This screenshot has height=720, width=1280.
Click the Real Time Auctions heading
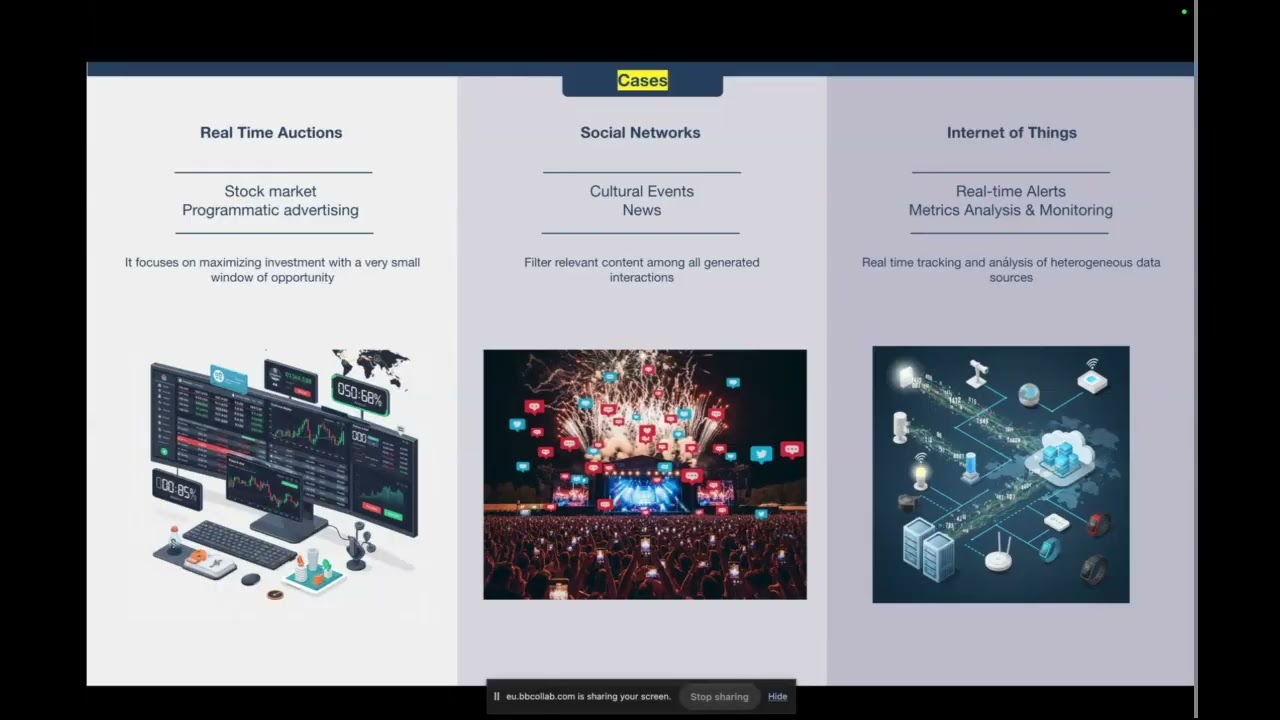271,132
